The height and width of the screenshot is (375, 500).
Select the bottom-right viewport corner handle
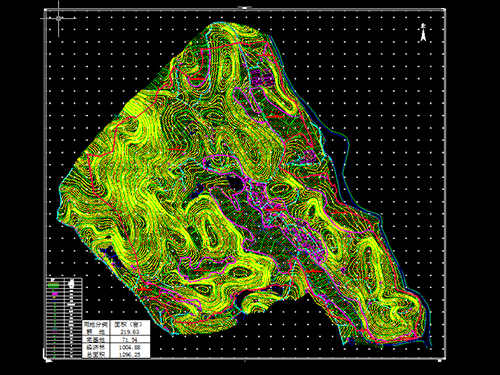click(x=441, y=360)
